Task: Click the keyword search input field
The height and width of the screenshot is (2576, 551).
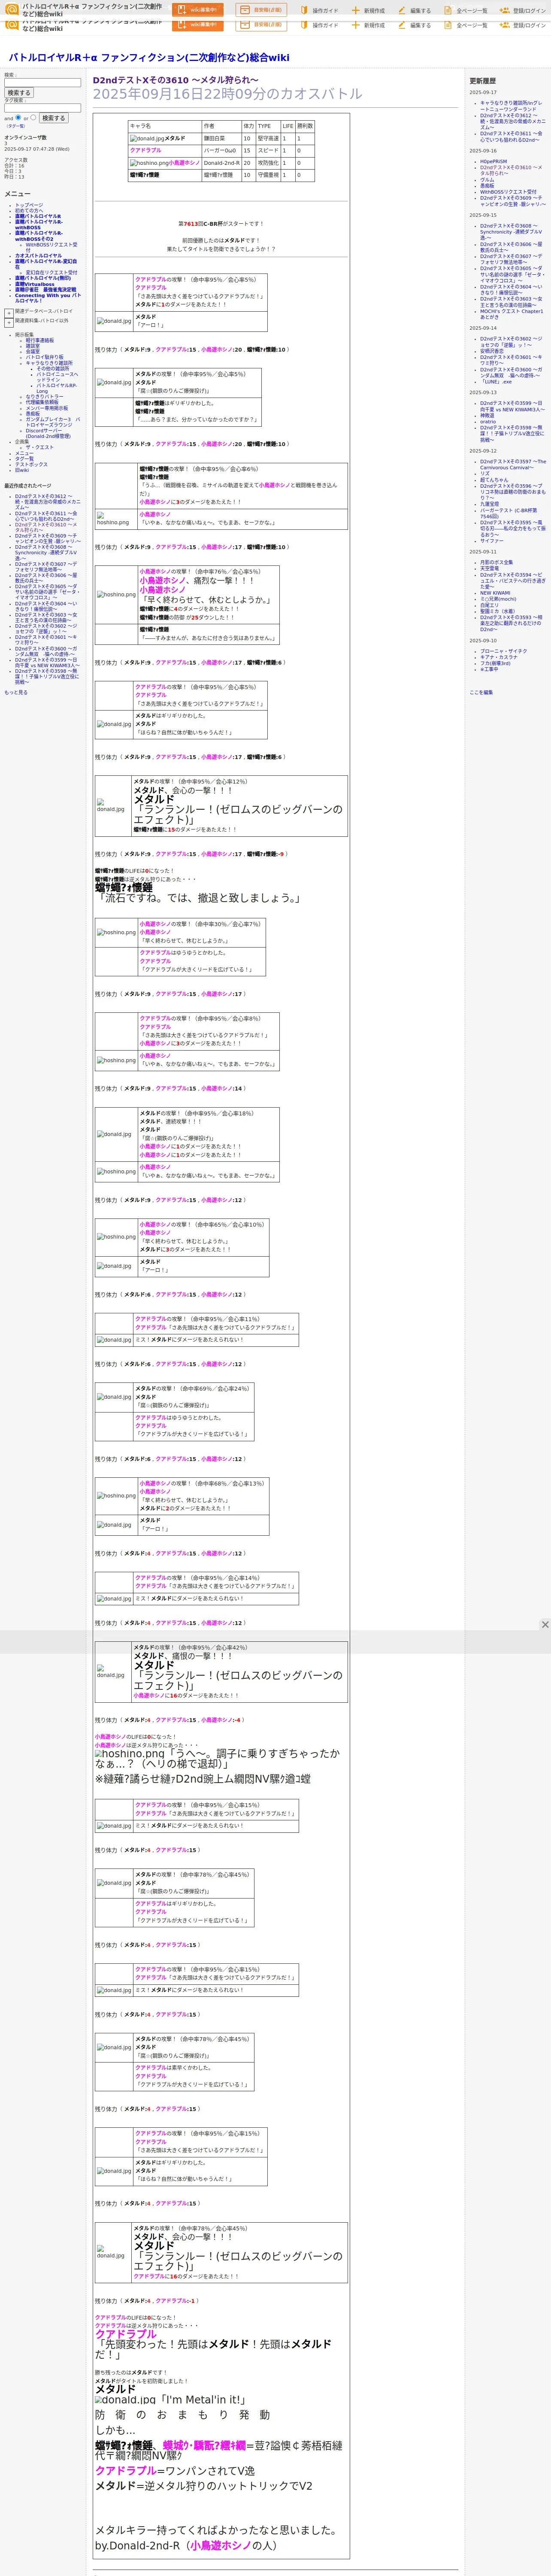Action: pos(42,83)
